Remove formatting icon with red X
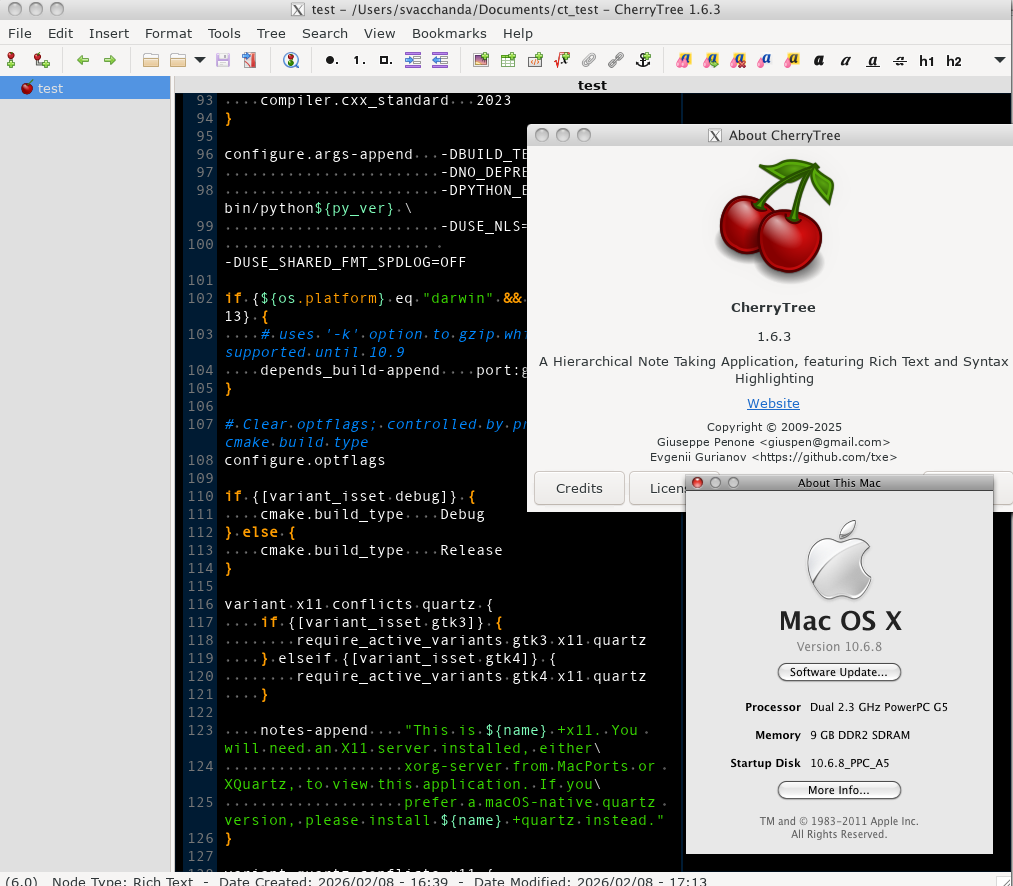1013x886 pixels. (x=738, y=60)
